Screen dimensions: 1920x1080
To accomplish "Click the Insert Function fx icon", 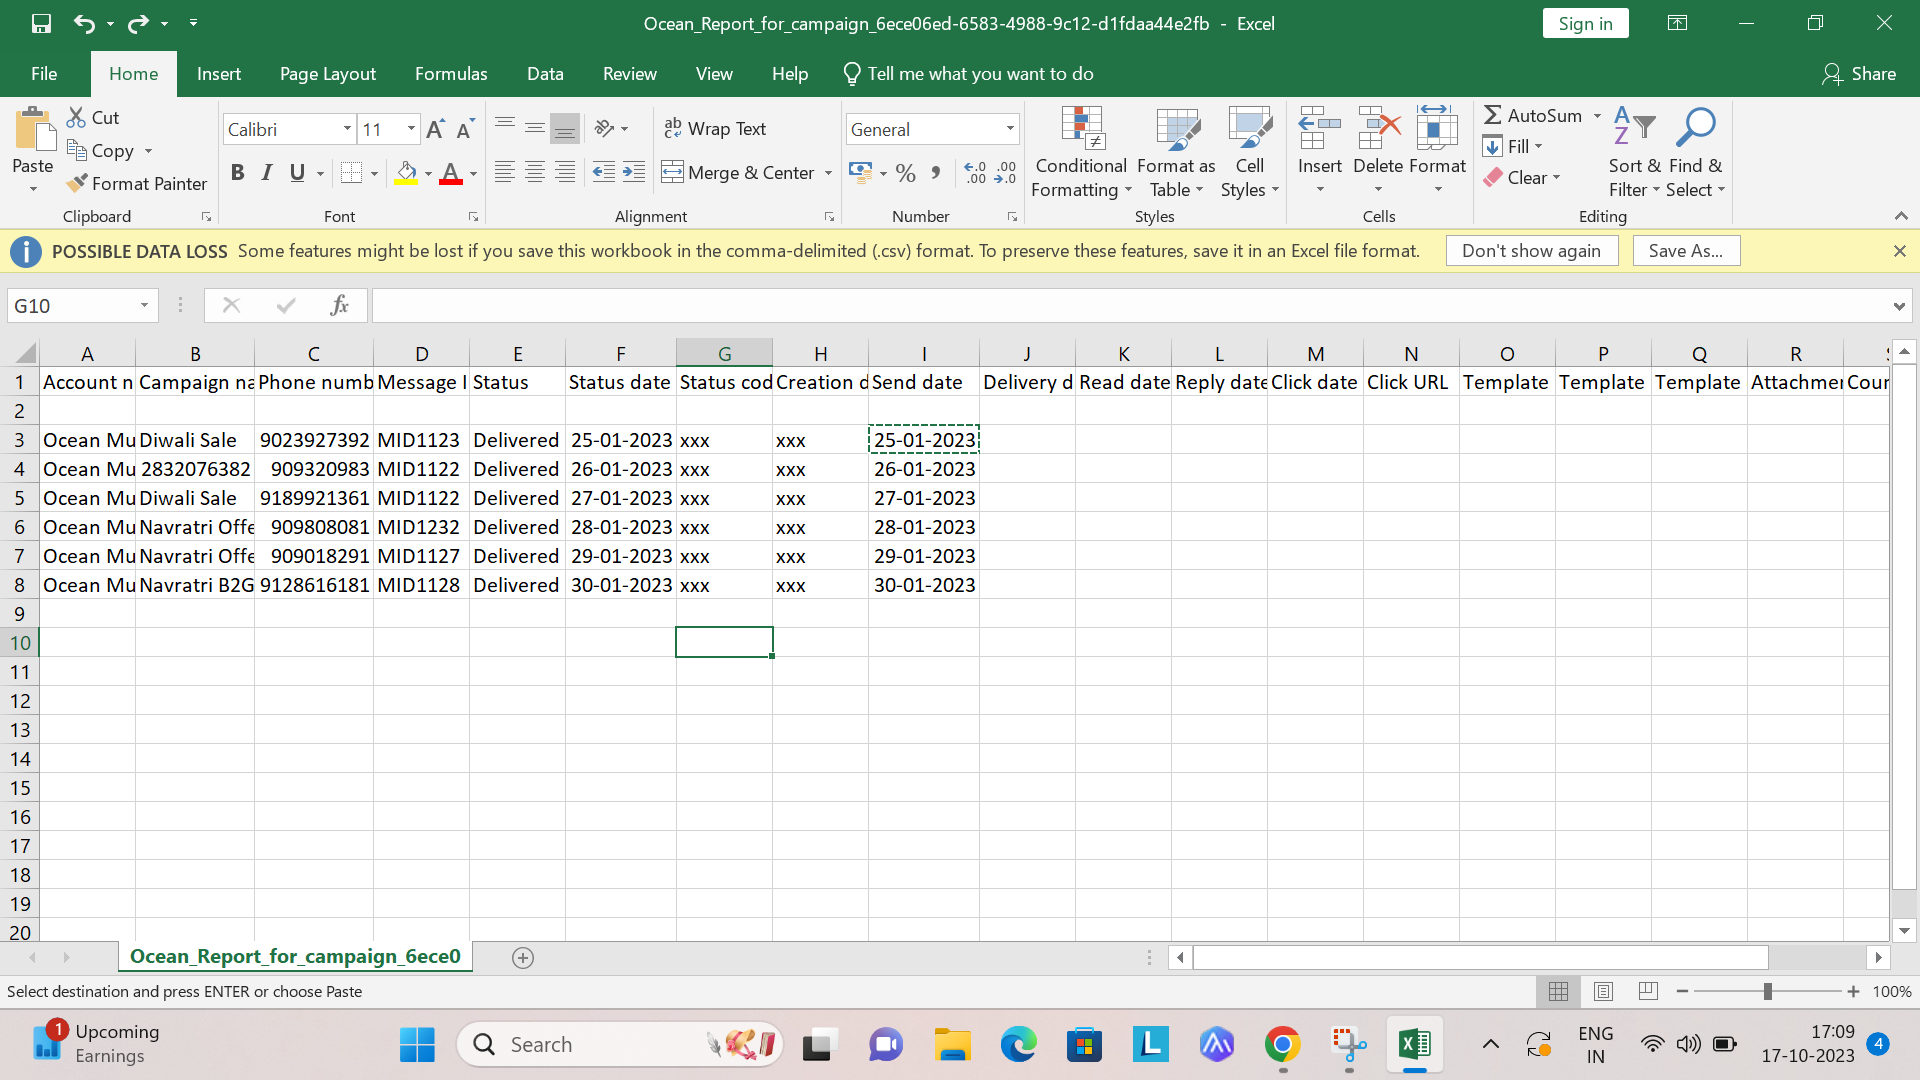I will [x=339, y=305].
